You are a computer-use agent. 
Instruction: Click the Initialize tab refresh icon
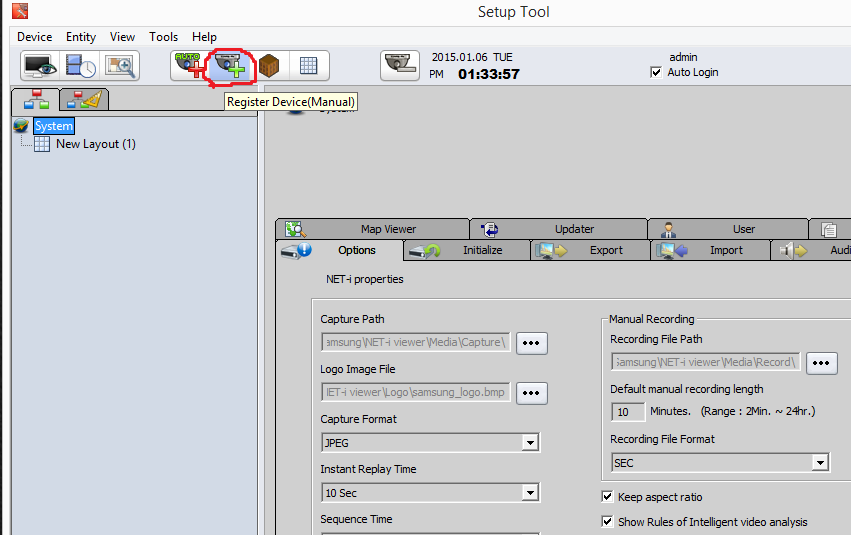click(424, 251)
